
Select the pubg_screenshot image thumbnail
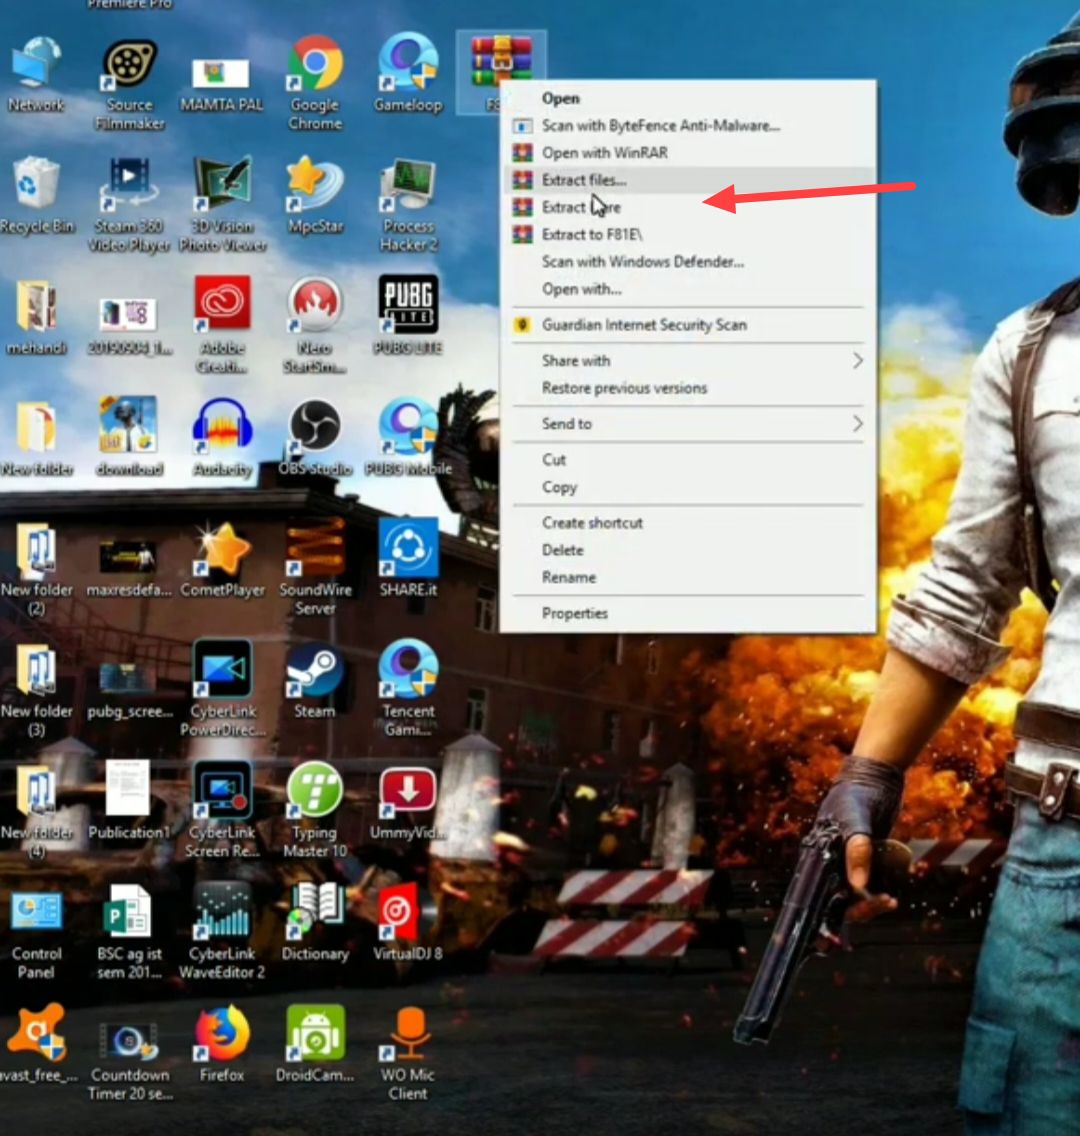pyautogui.click(x=130, y=690)
